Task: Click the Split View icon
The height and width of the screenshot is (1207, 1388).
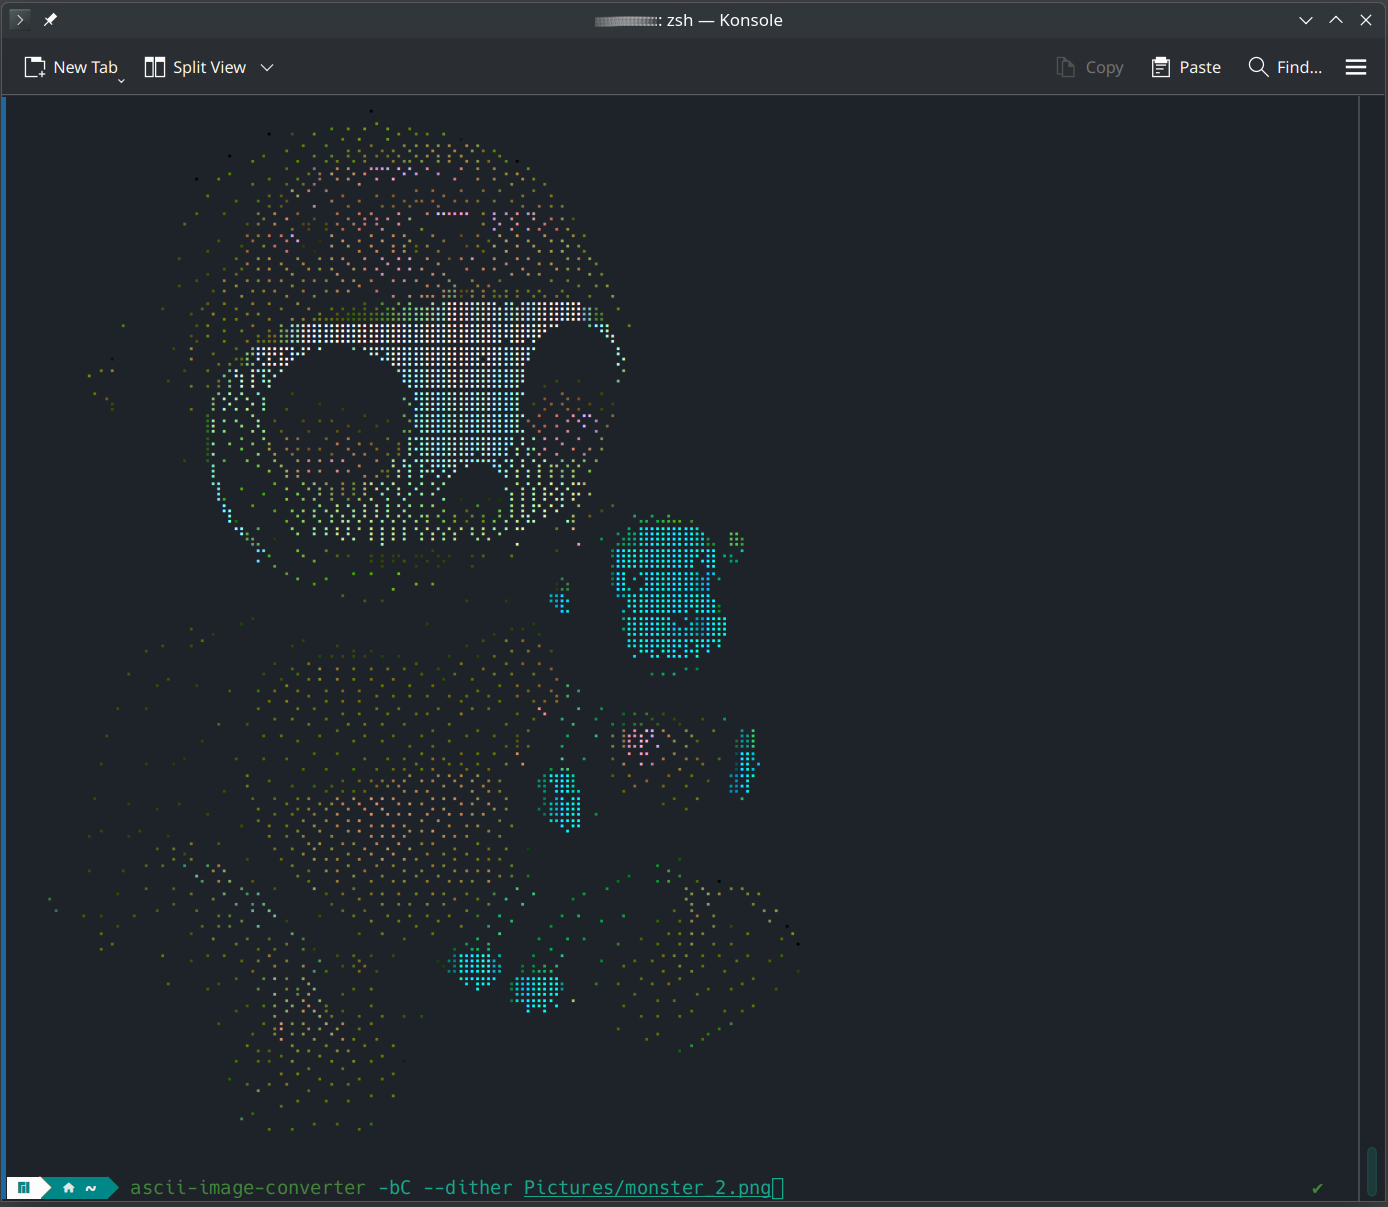Action: click(x=155, y=67)
